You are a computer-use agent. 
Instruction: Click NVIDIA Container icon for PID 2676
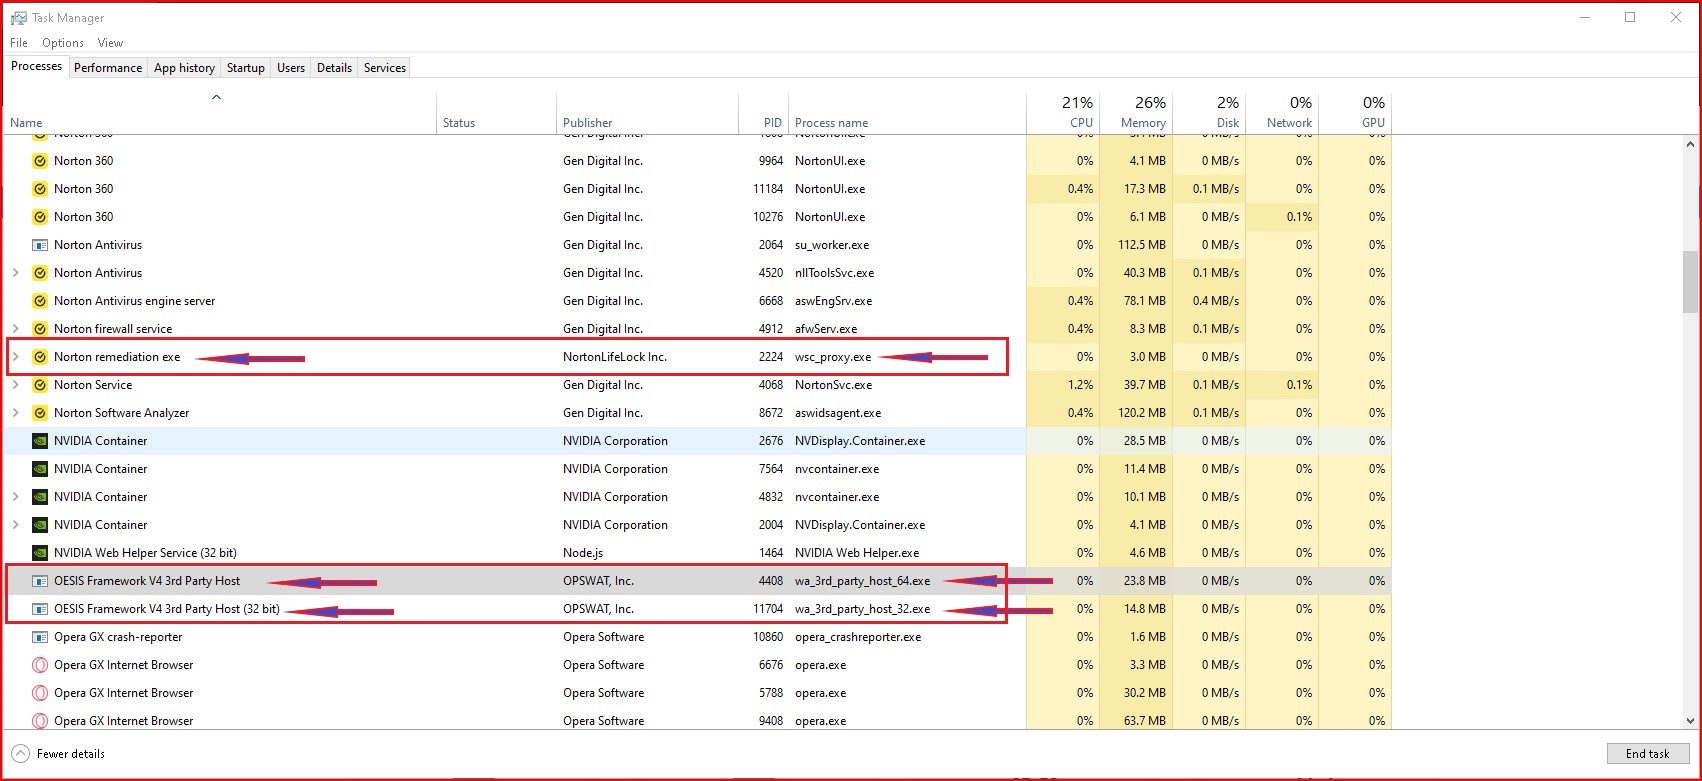40,441
